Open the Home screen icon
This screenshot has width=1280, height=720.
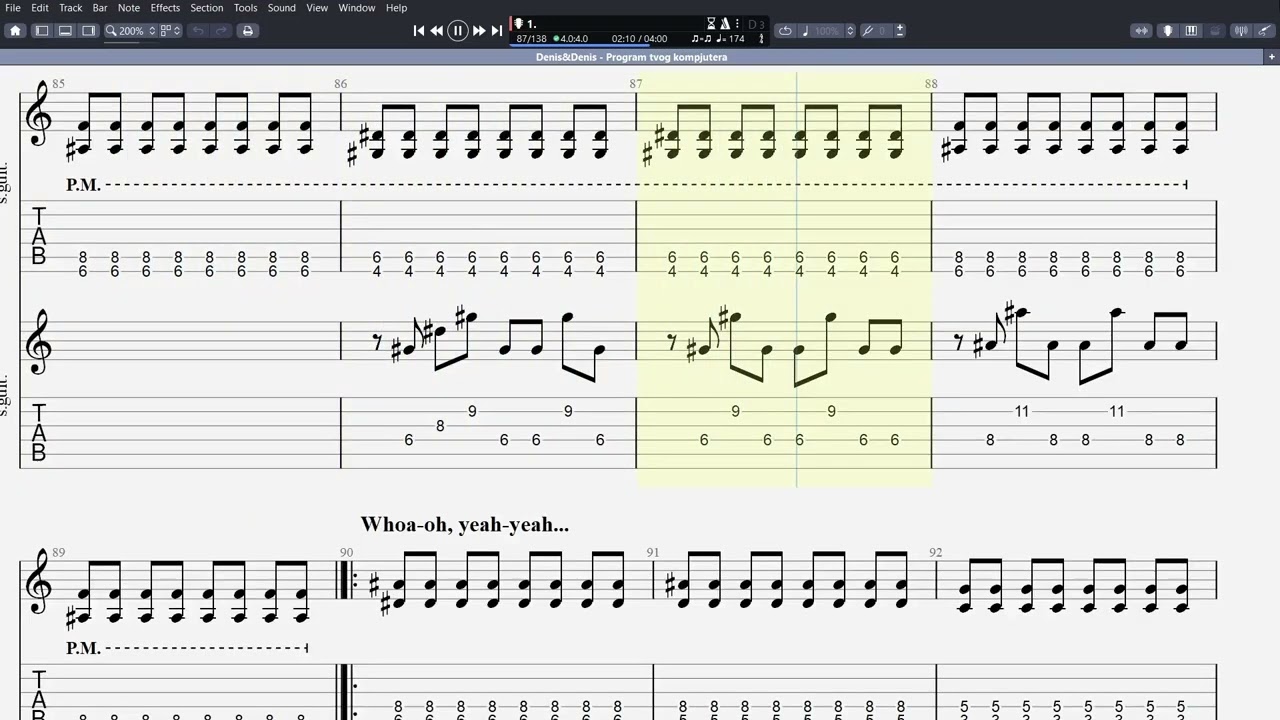point(15,31)
